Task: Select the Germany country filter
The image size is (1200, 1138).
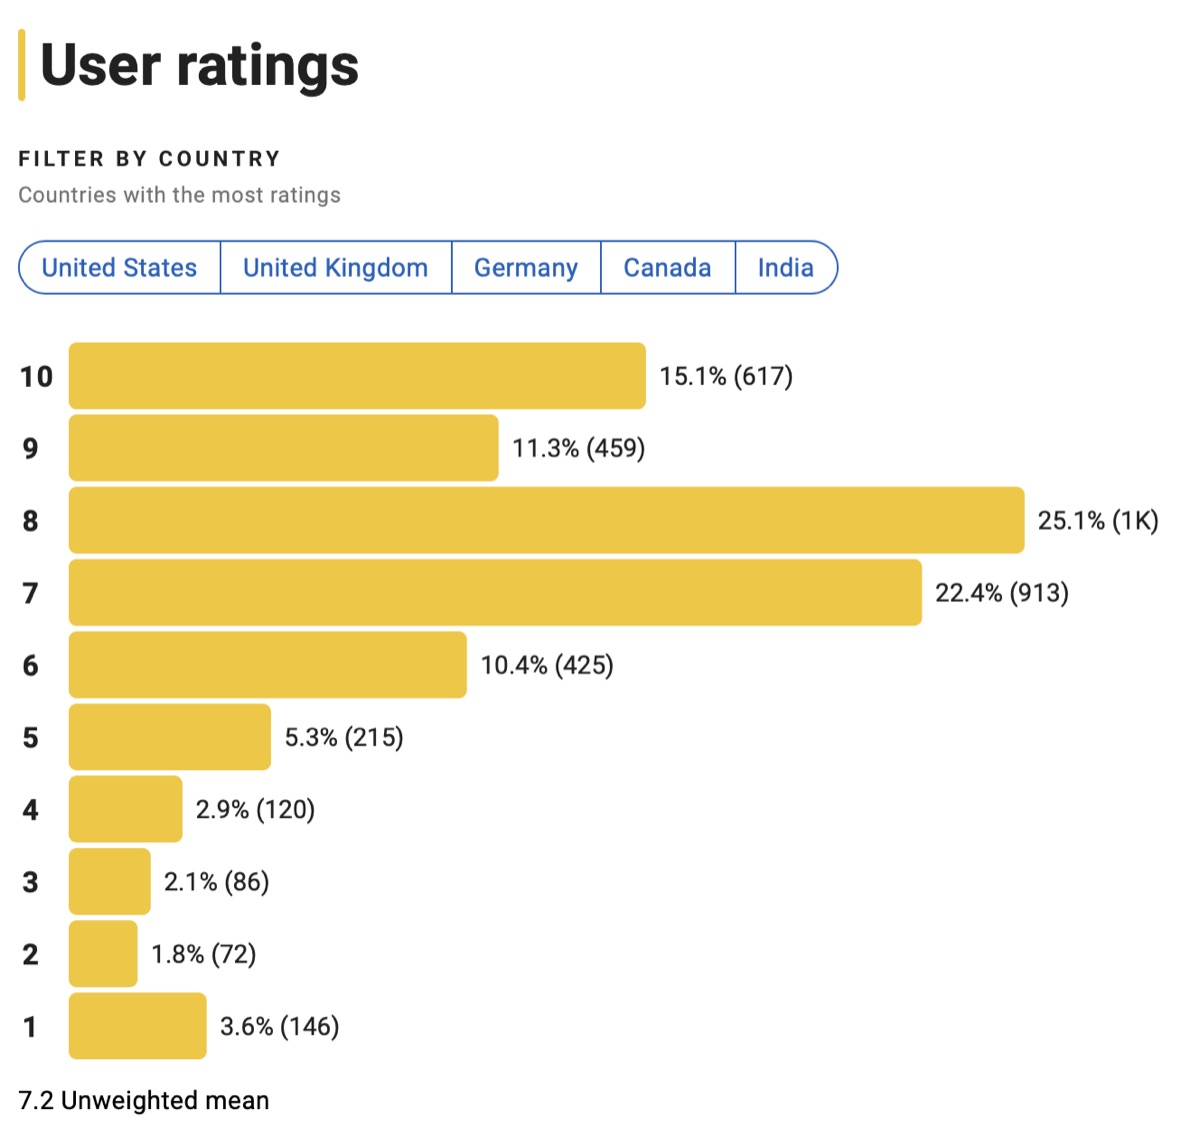Action: click(526, 268)
